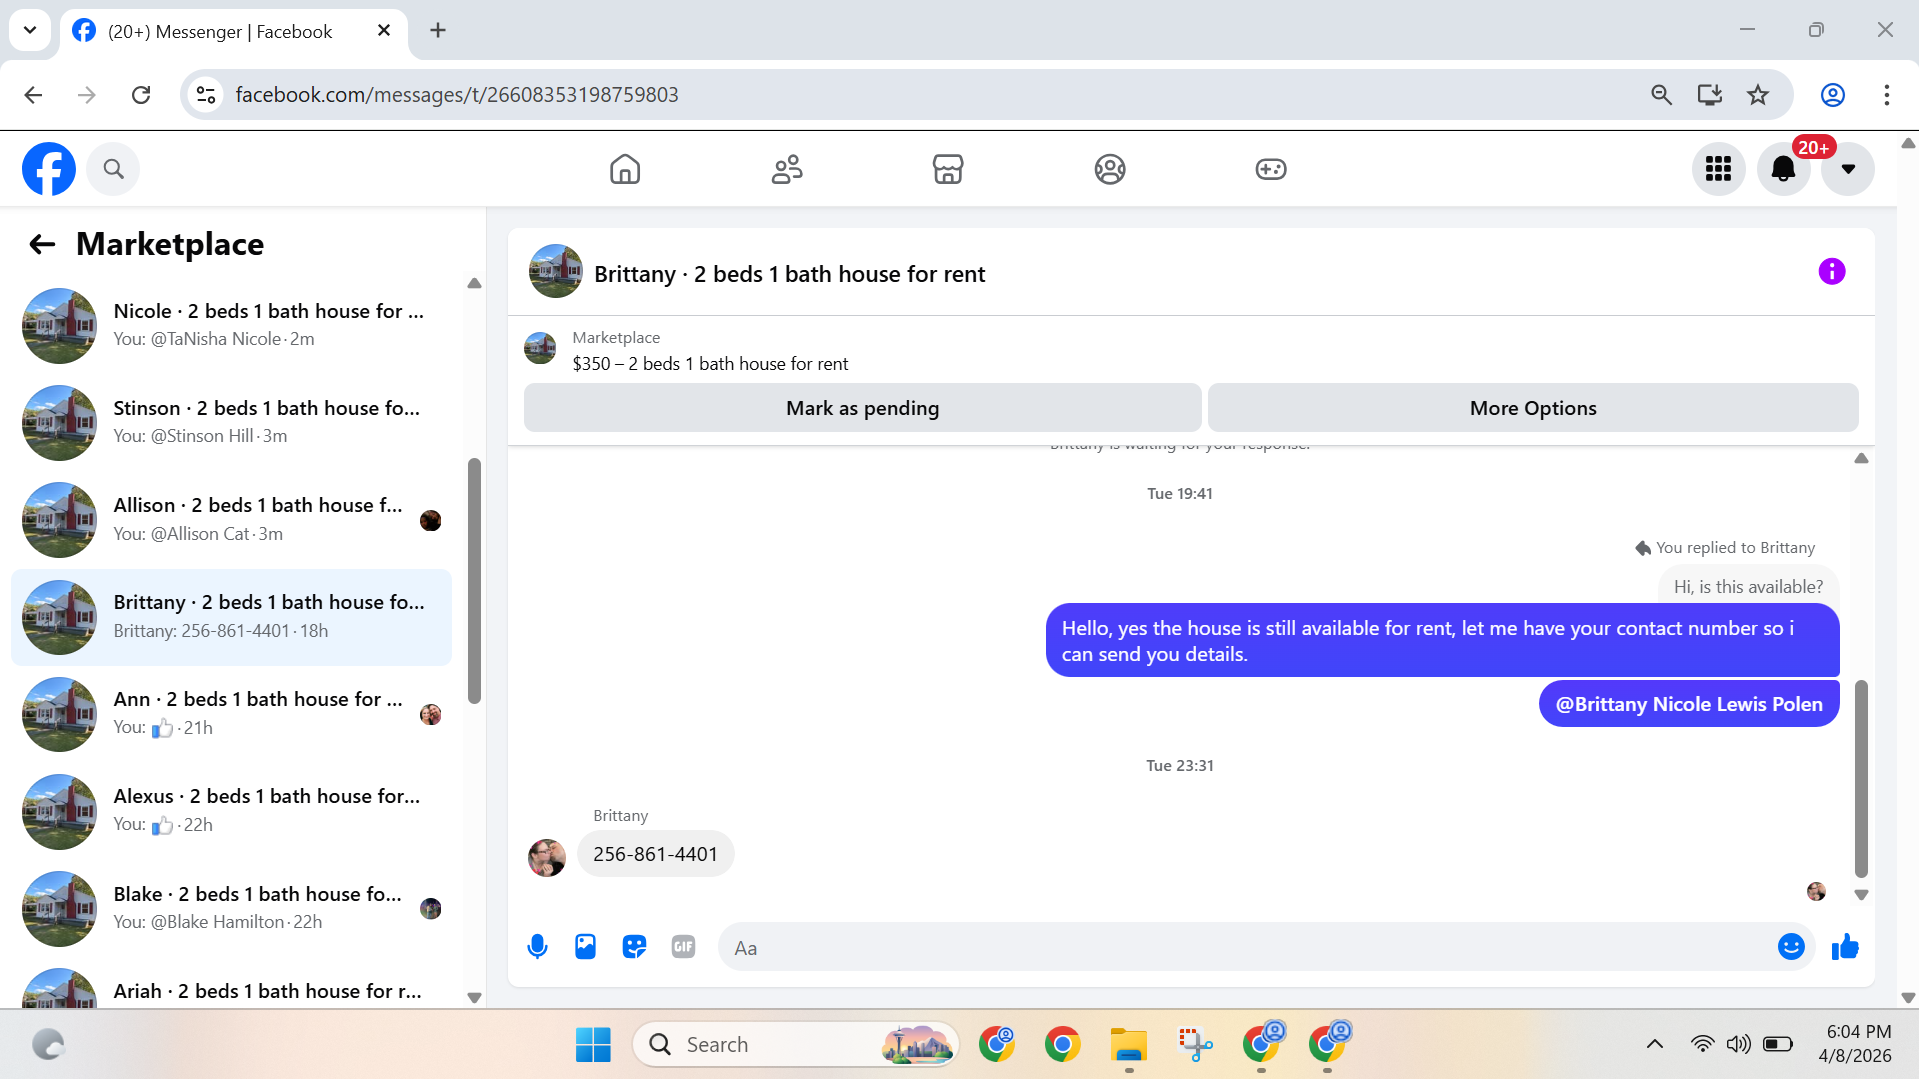
Task: Open the emoji picker smiley
Action: tap(1791, 946)
